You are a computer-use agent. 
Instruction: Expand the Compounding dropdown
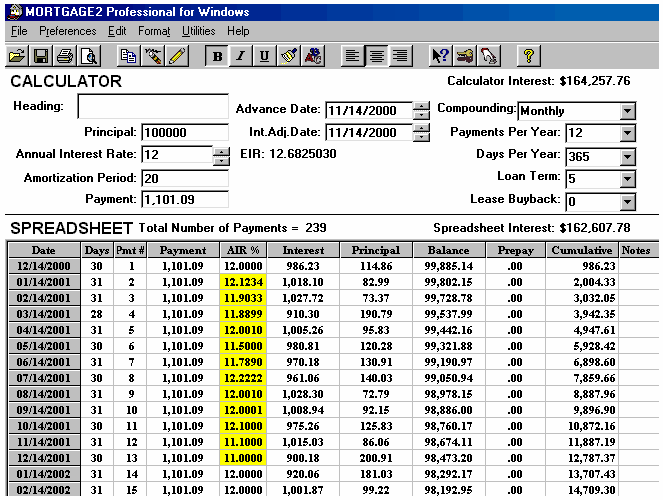[x=627, y=111]
